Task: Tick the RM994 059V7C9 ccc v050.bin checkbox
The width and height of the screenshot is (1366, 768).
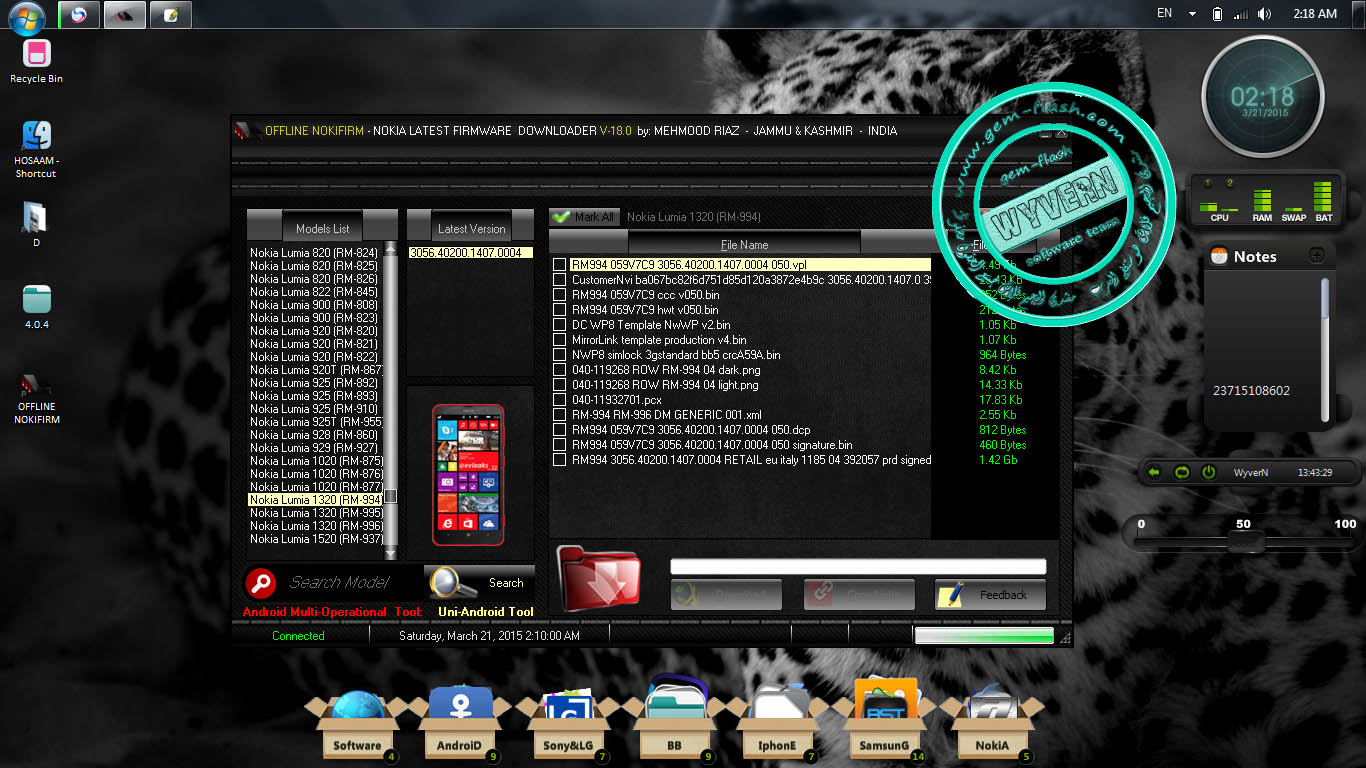Action: coord(559,295)
